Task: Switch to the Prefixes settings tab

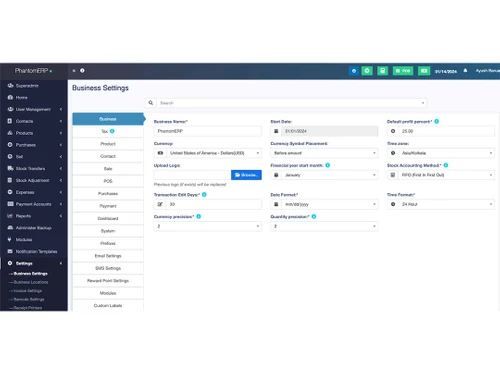Action: (108, 243)
